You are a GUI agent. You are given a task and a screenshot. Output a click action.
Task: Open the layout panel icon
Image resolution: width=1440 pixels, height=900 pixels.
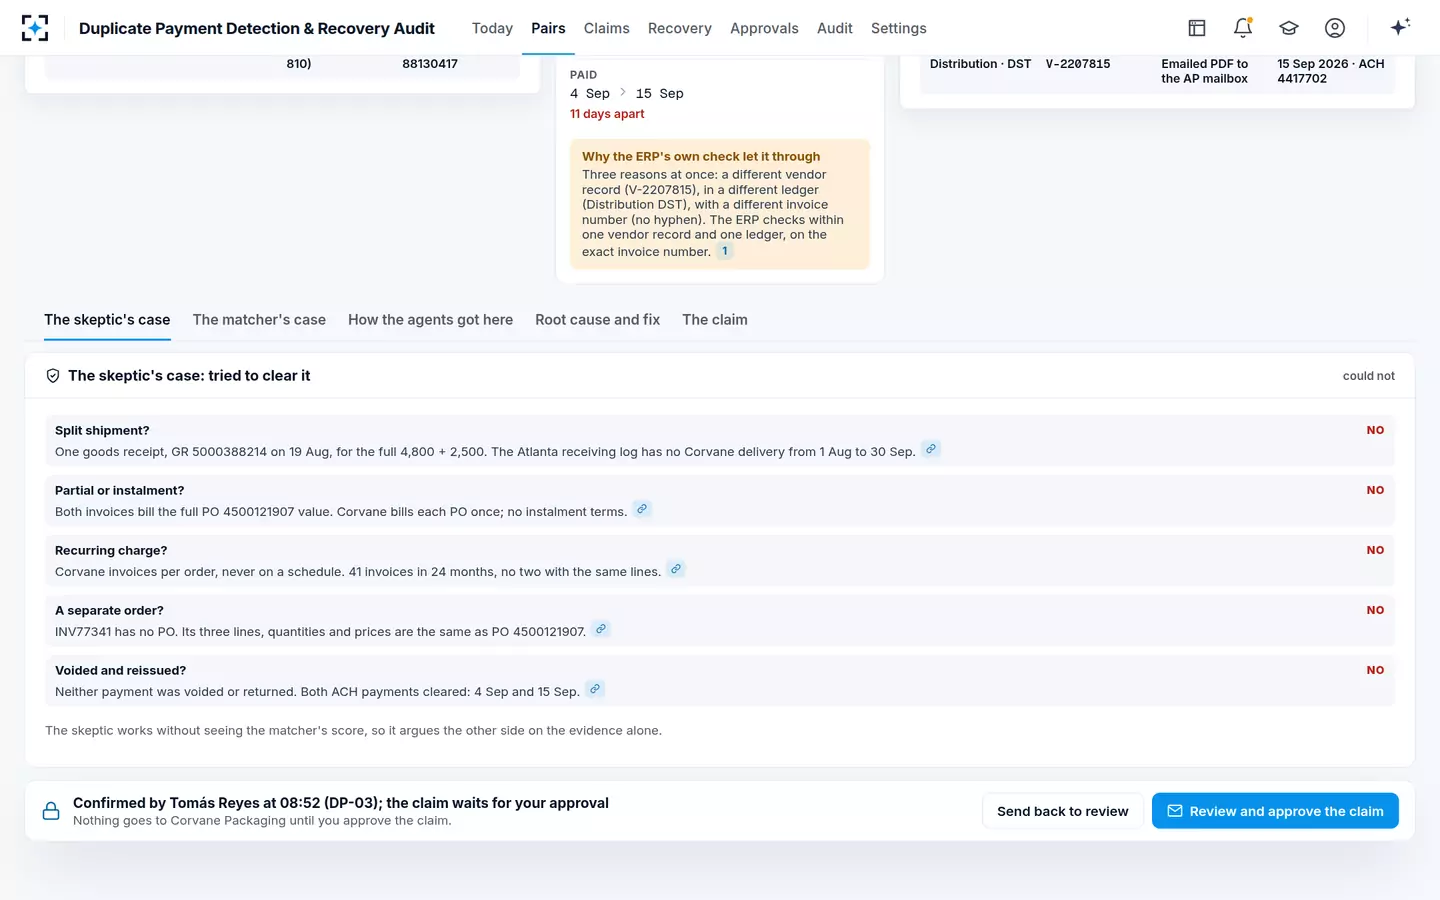[x=1197, y=28]
